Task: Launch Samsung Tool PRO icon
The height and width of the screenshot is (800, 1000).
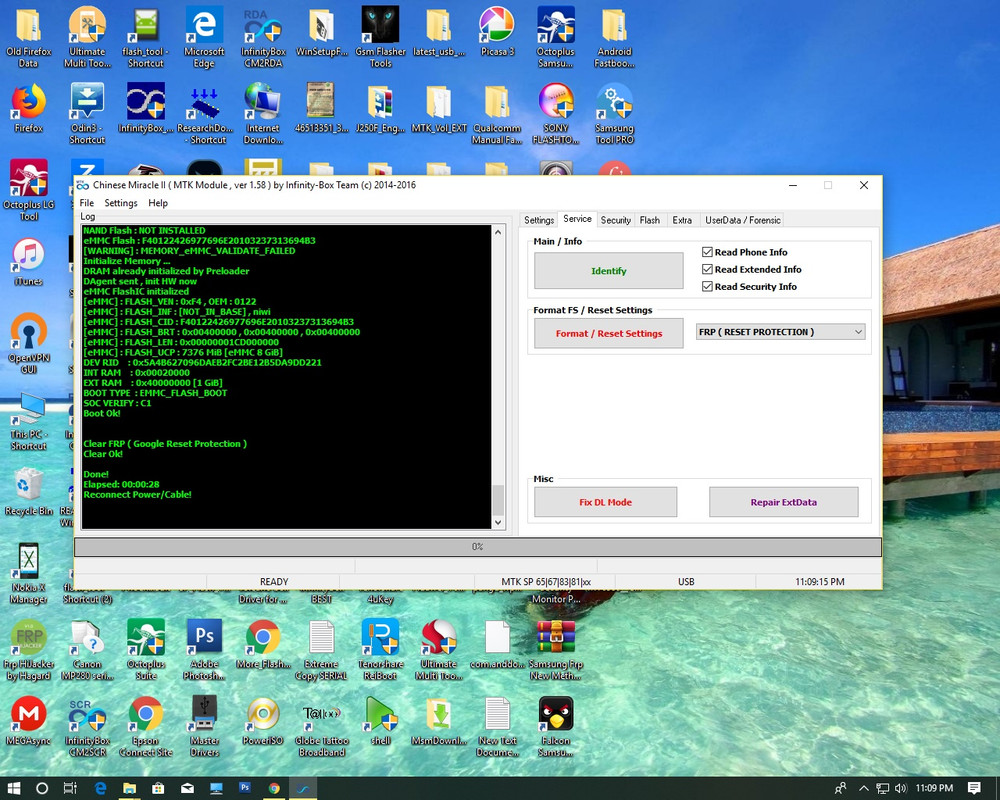Action: [614, 114]
